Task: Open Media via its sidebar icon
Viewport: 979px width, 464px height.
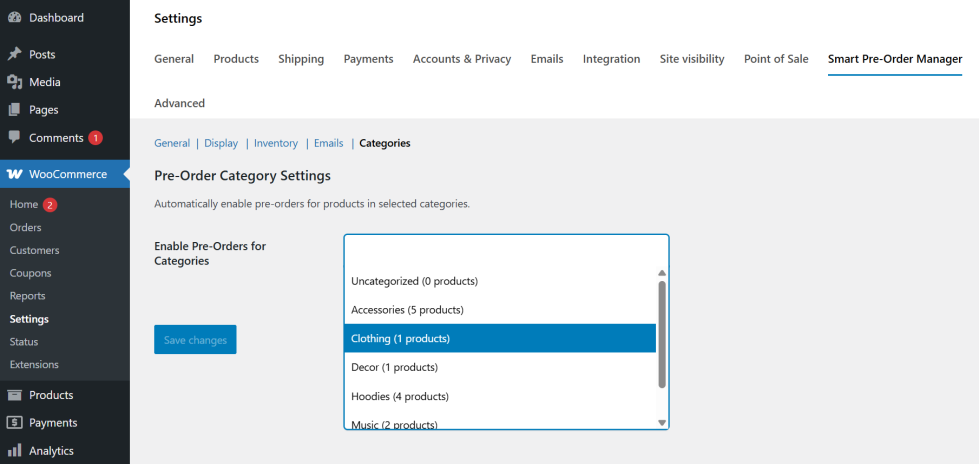Action: [14, 82]
